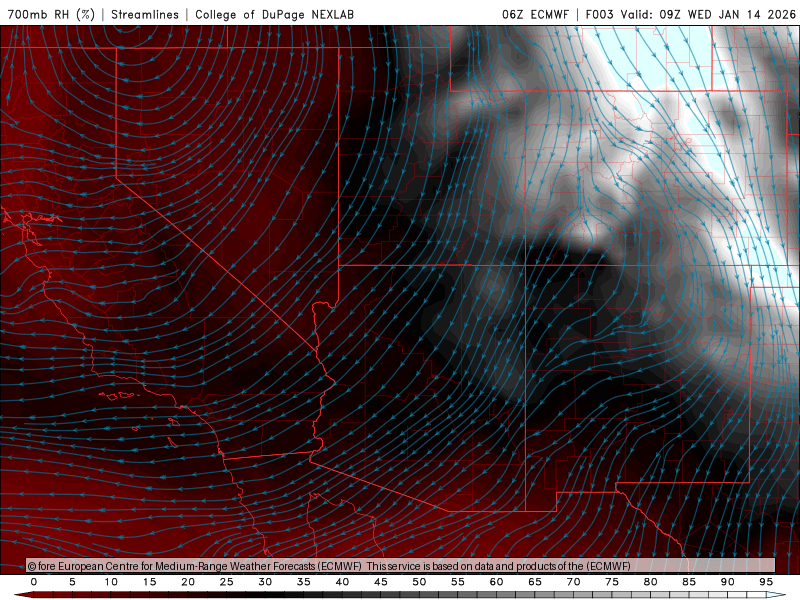Click "Valid: 09Z WED JAN 14 2026" timestamp
Screen dimensions: 800x600
(708, 14)
